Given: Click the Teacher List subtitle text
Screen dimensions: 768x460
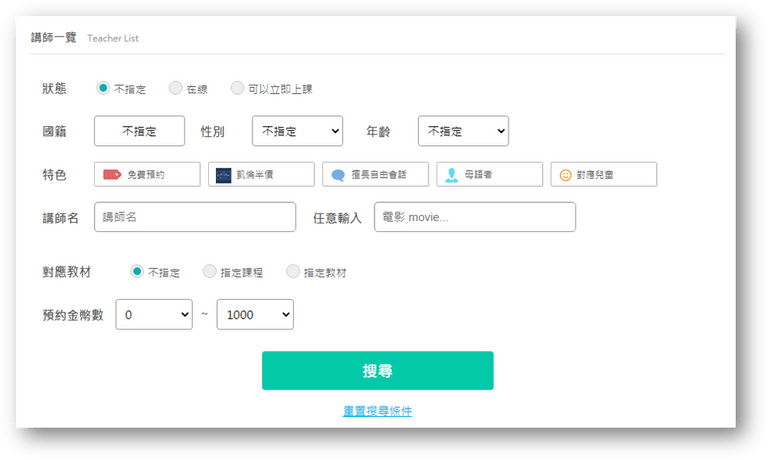Looking at the screenshot, I should click(x=113, y=38).
